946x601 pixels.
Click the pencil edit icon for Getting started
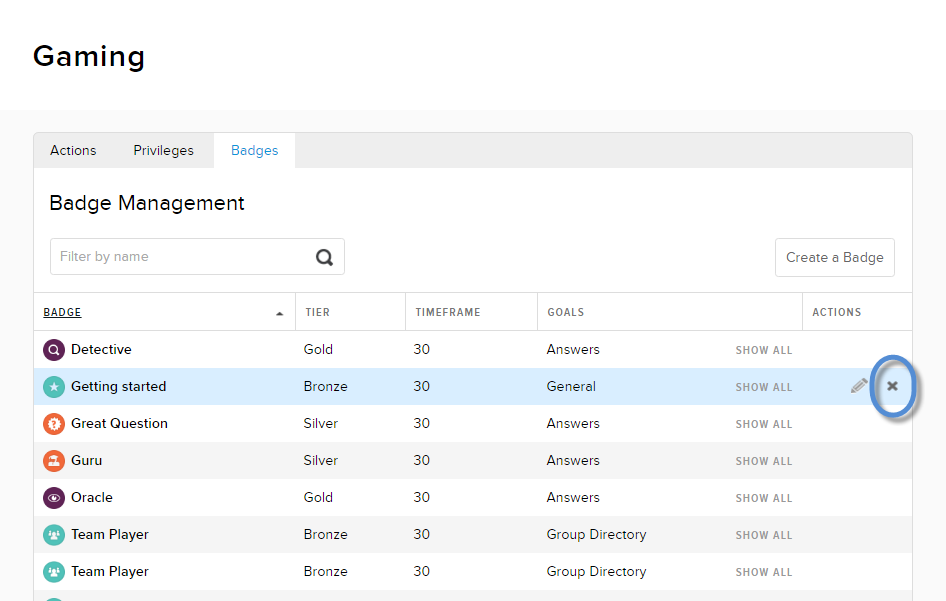click(858, 386)
